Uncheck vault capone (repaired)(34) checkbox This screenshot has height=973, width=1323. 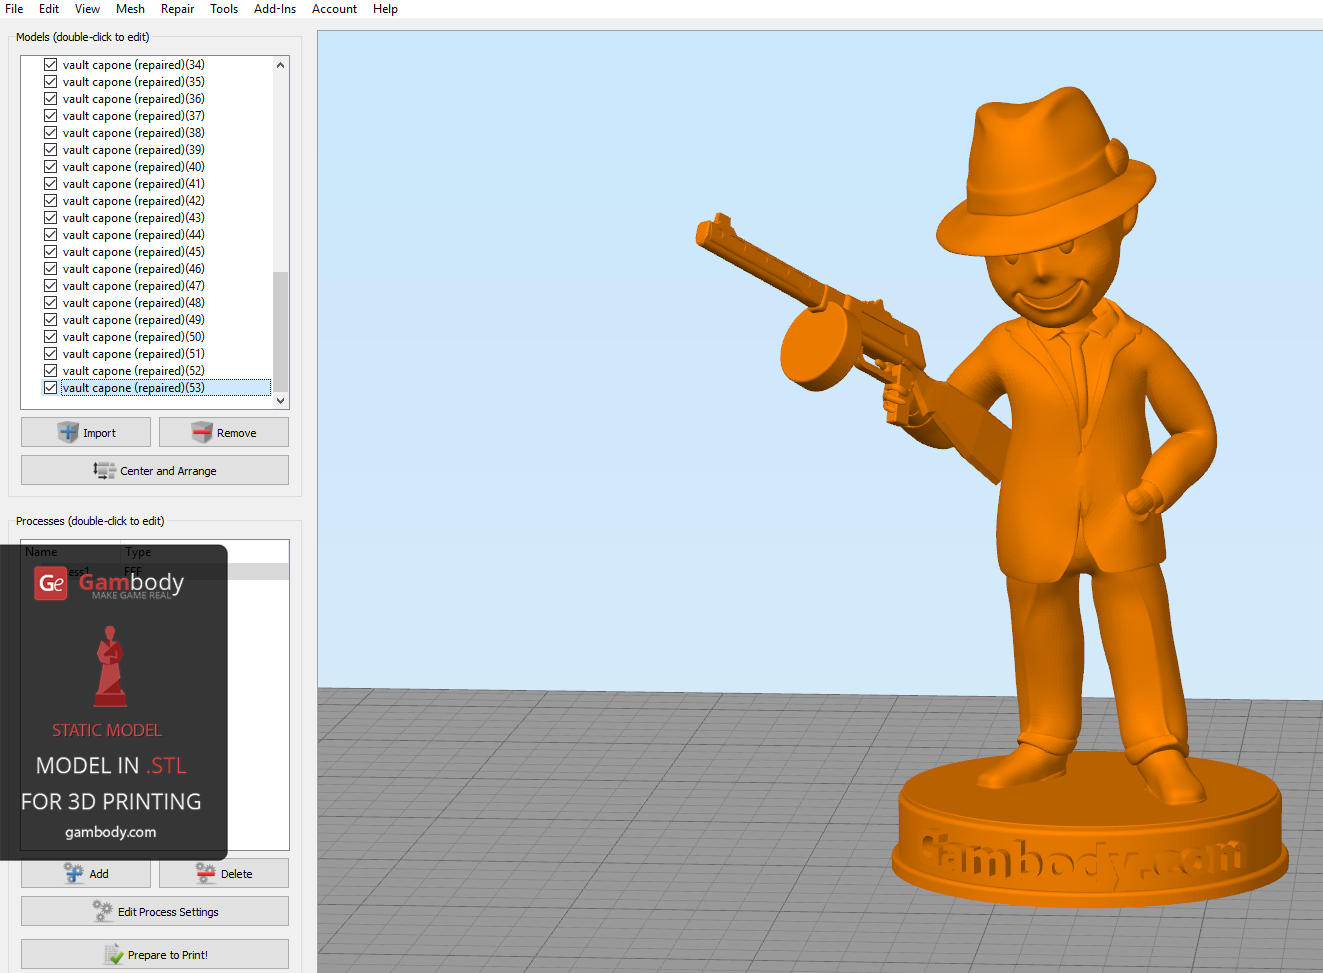50,65
